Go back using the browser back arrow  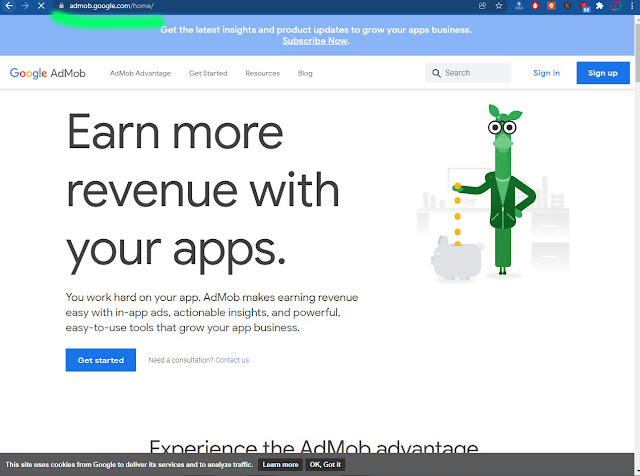tap(9, 6)
